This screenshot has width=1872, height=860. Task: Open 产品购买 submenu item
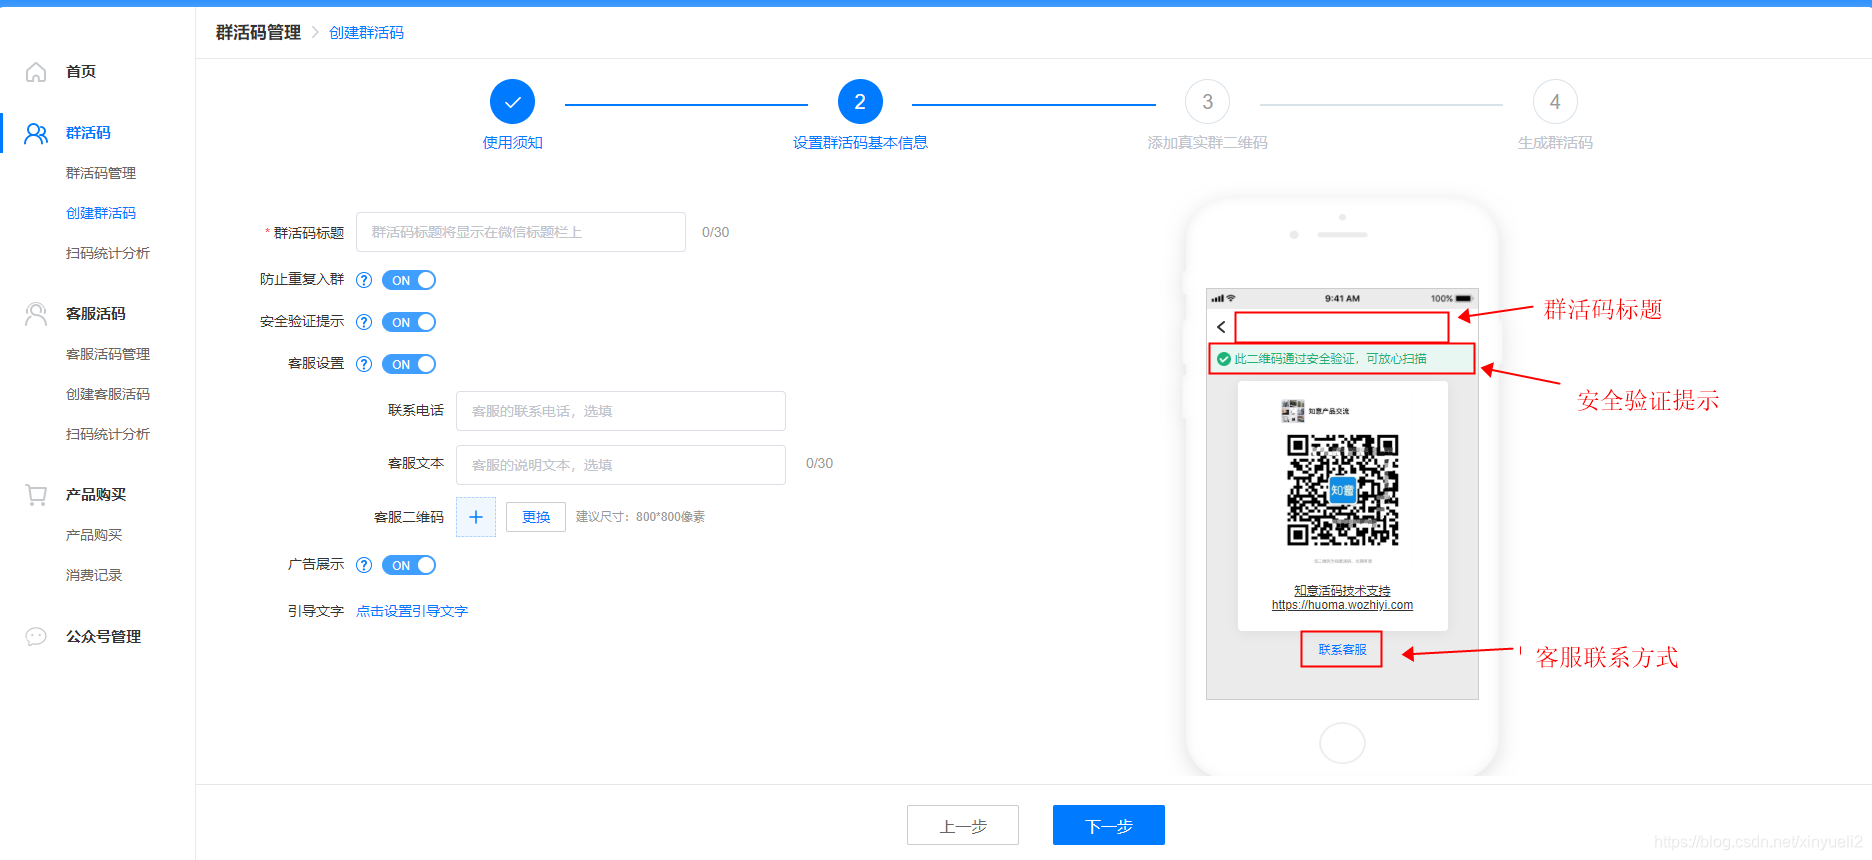(94, 535)
